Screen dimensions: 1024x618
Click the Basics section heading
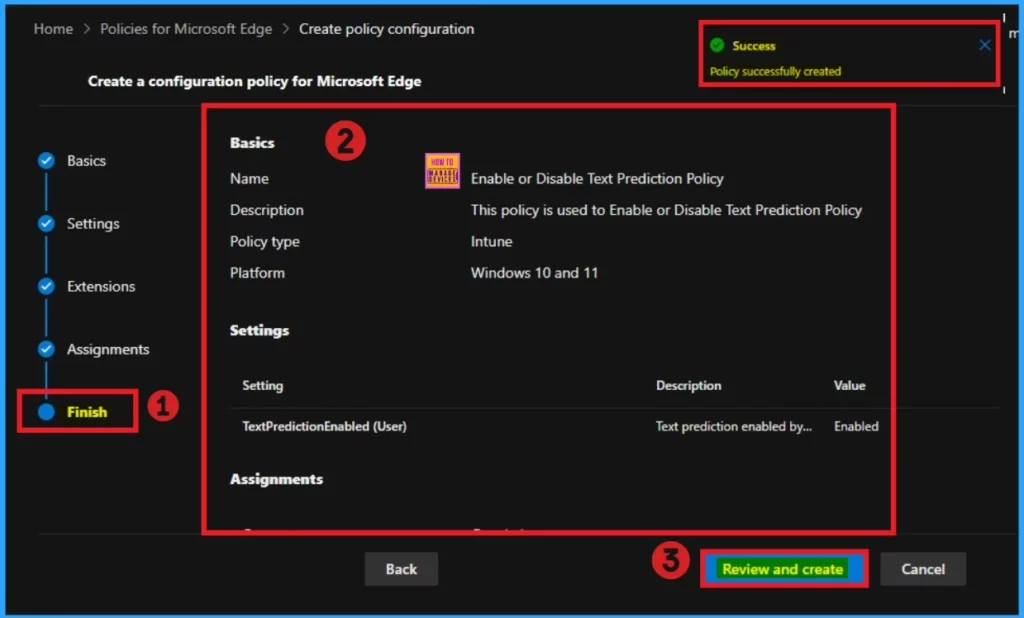pyautogui.click(x=252, y=143)
